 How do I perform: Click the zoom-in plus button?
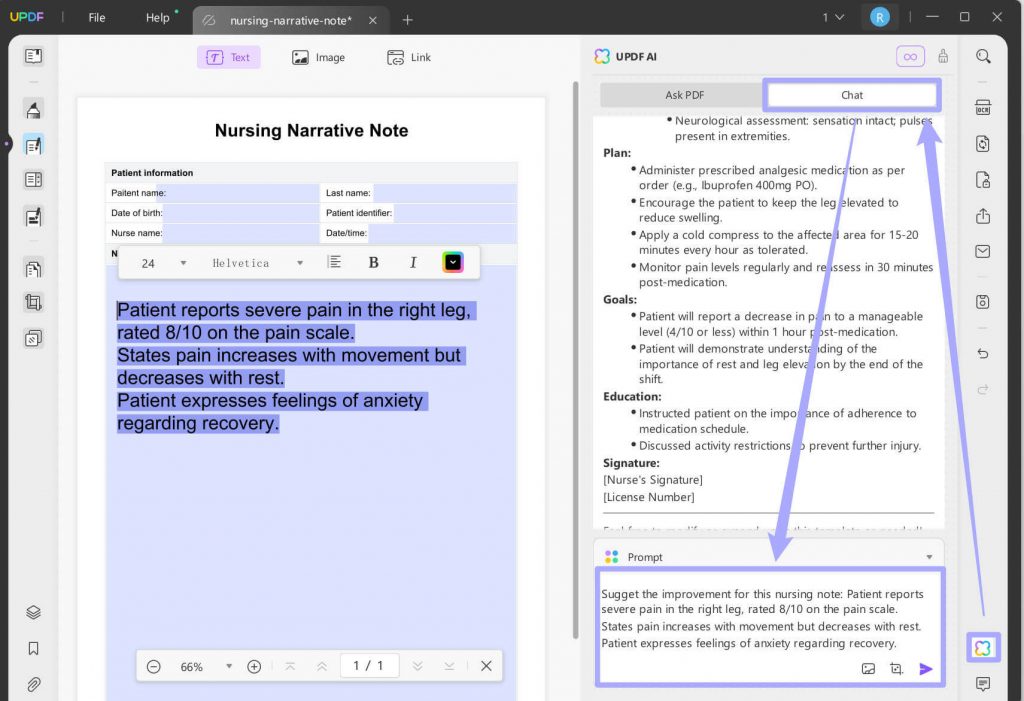pos(254,665)
